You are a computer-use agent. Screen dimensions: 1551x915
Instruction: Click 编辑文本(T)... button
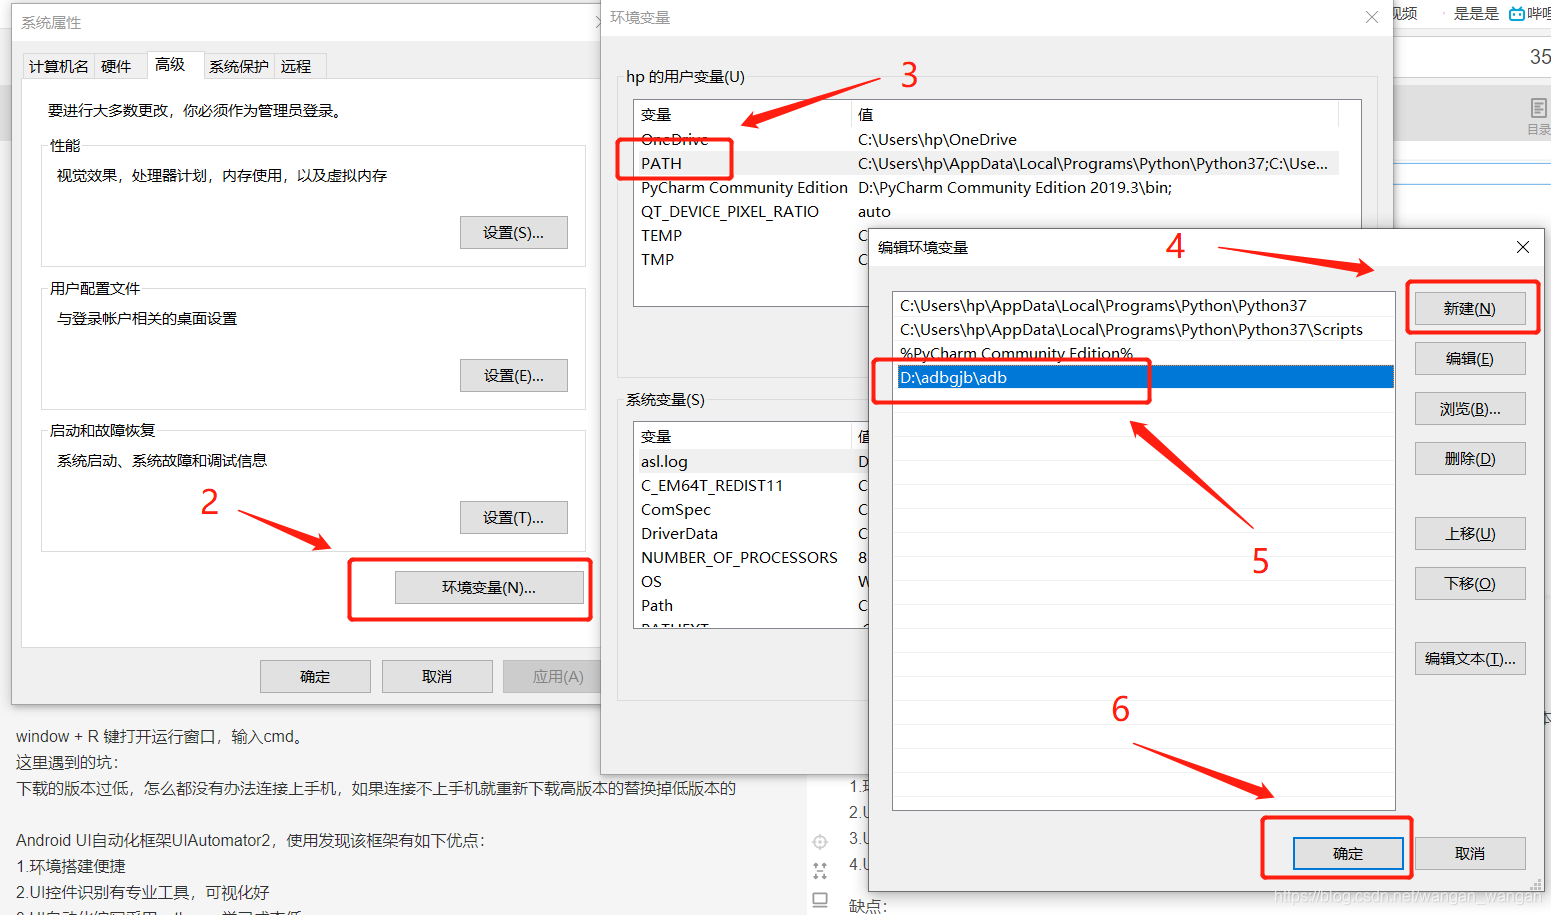coord(1470,658)
